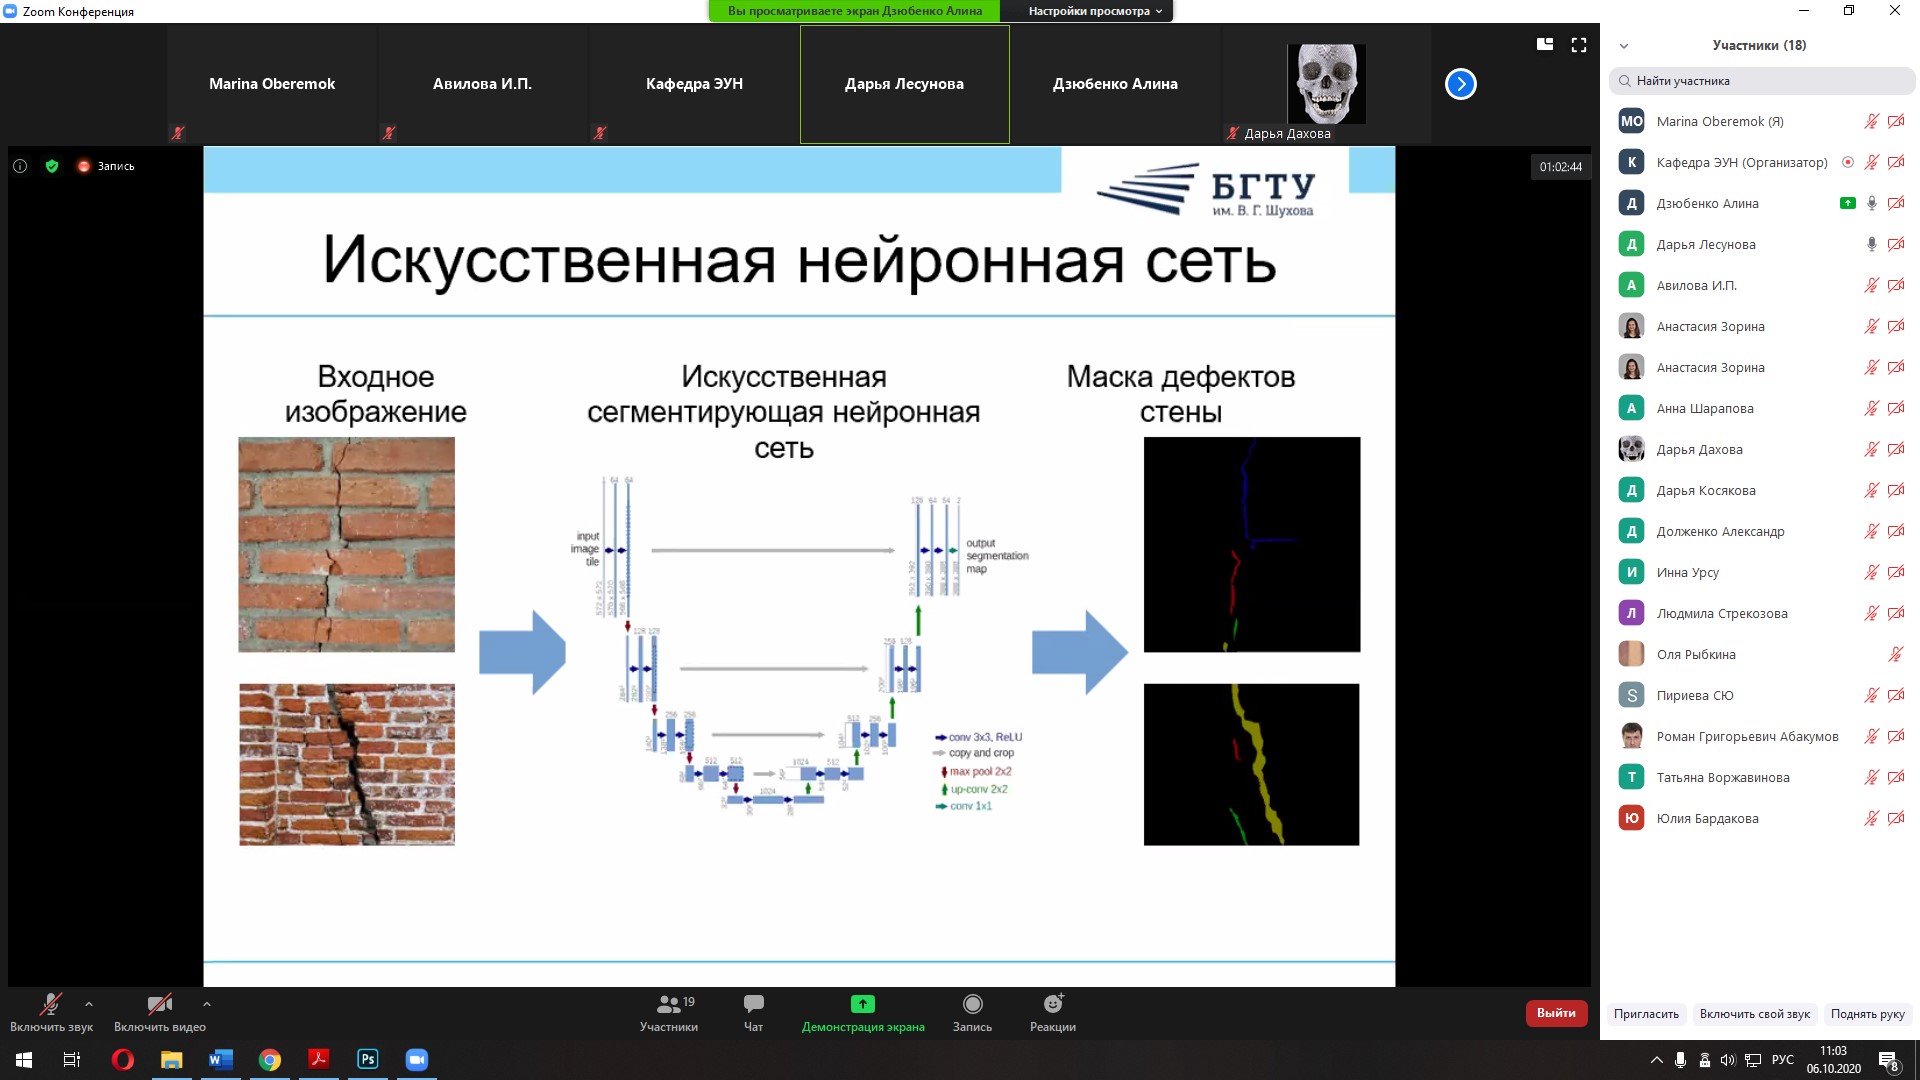Click the red Leave meeting button
This screenshot has width=1920, height=1080.
(1556, 1013)
